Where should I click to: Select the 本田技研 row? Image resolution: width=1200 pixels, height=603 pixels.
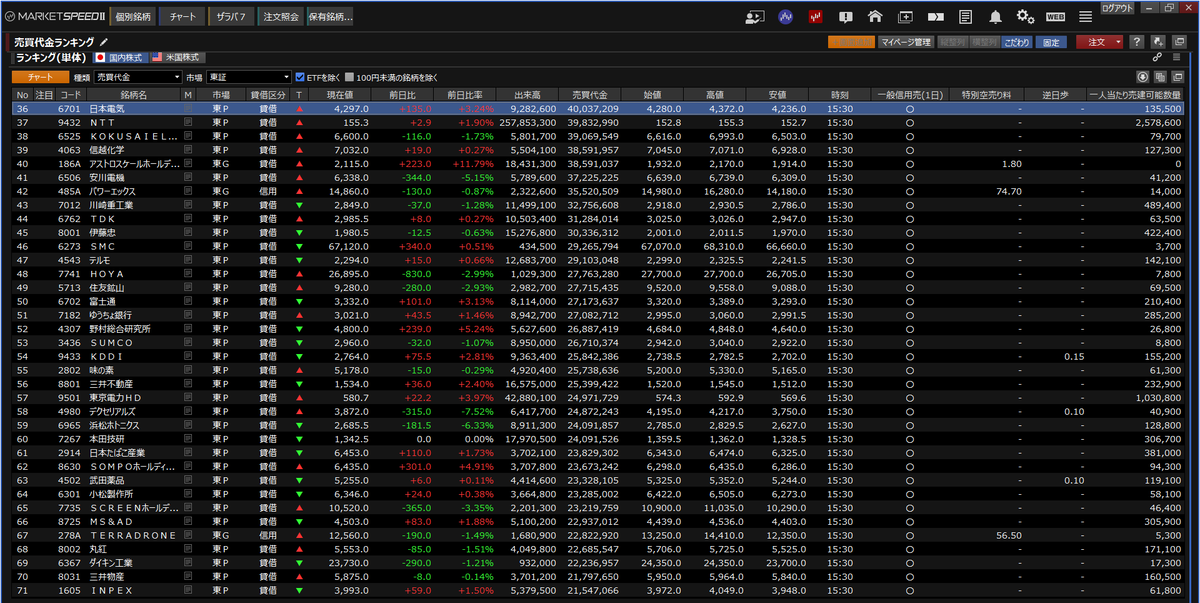(600, 438)
